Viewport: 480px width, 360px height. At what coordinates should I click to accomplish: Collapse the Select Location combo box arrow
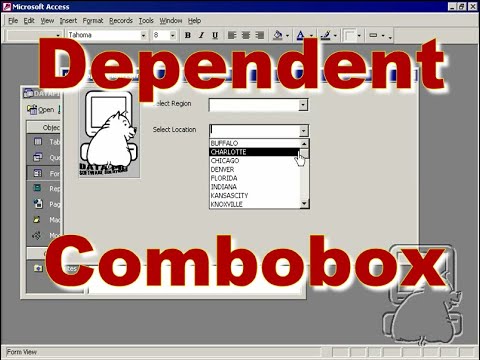click(x=303, y=131)
